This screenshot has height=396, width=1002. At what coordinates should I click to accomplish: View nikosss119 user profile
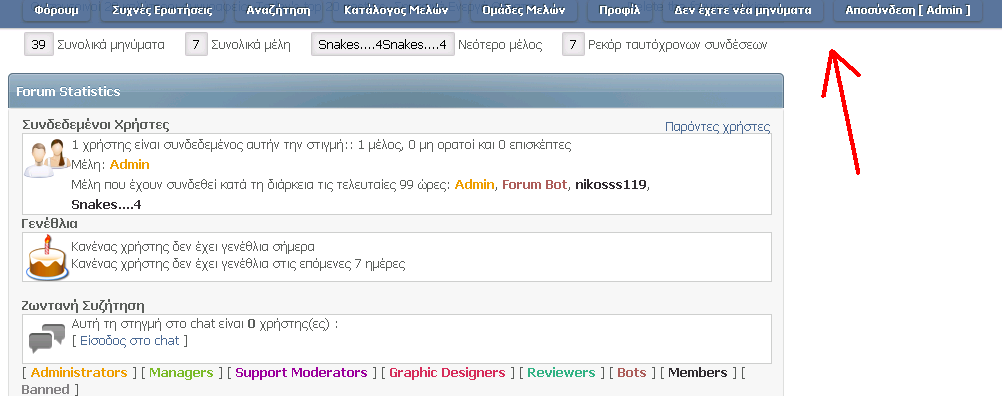click(611, 185)
